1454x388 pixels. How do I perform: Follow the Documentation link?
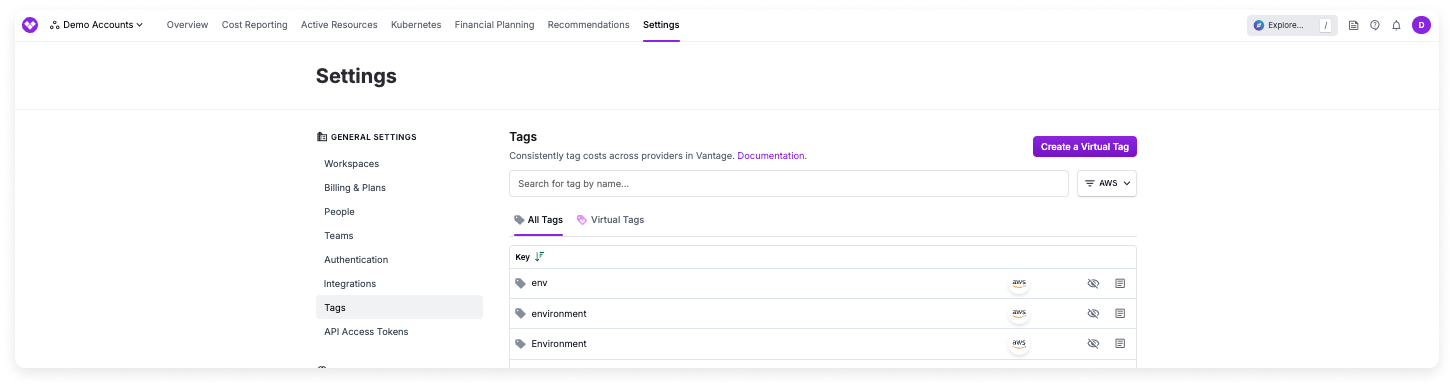(x=771, y=156)
